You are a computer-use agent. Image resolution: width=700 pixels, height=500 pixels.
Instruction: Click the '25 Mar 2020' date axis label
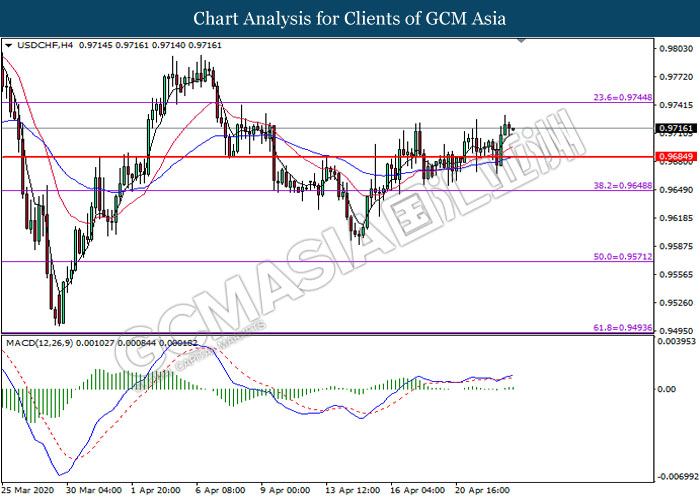(30, 490)
